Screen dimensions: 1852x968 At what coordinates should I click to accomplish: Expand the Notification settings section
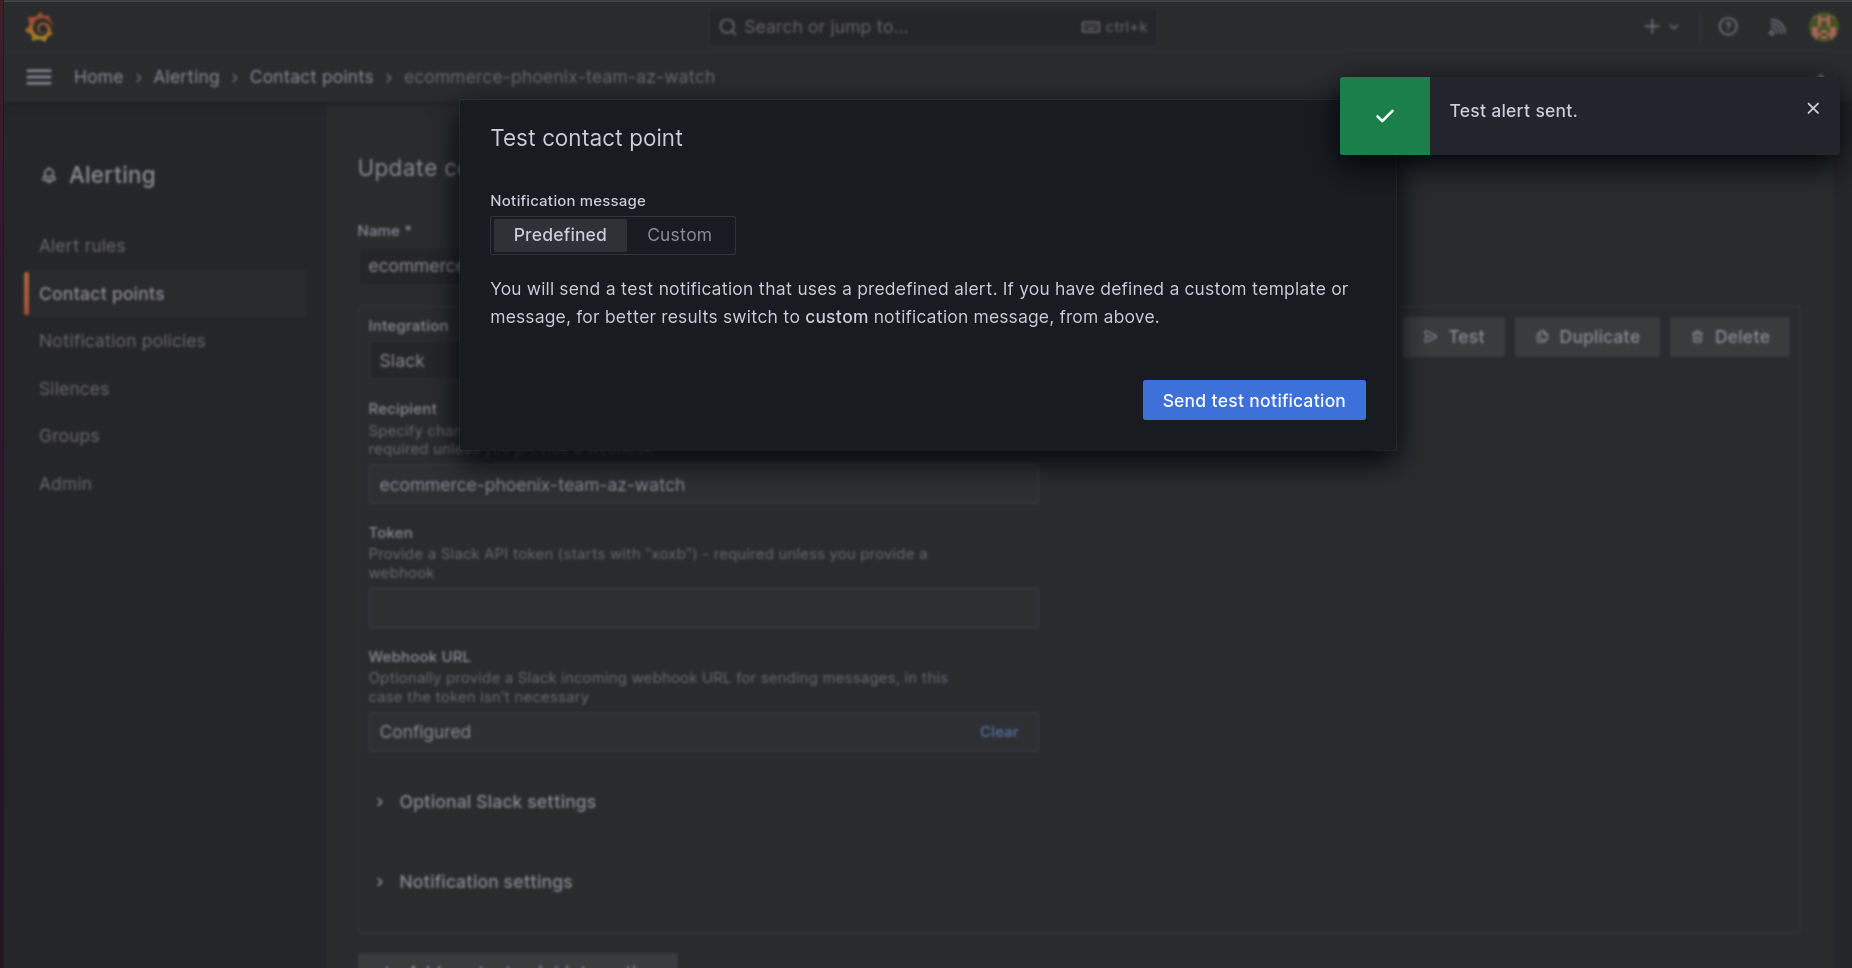pos(485,882)
